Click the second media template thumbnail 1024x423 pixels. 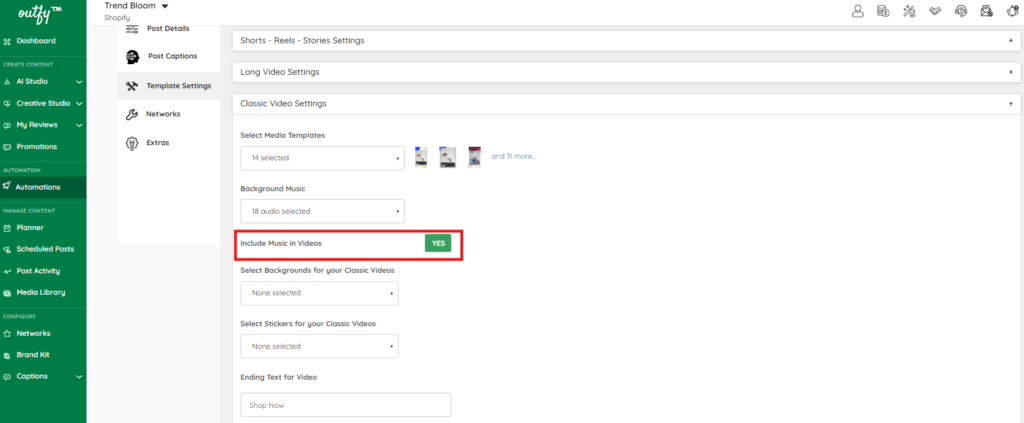447,157
